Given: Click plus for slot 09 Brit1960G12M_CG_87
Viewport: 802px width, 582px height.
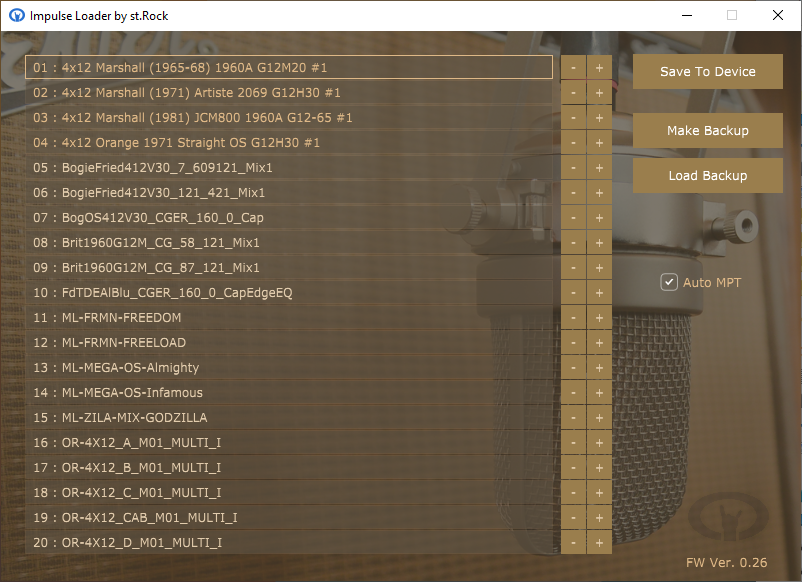Looking at the screenshot, I should (599, 267).
